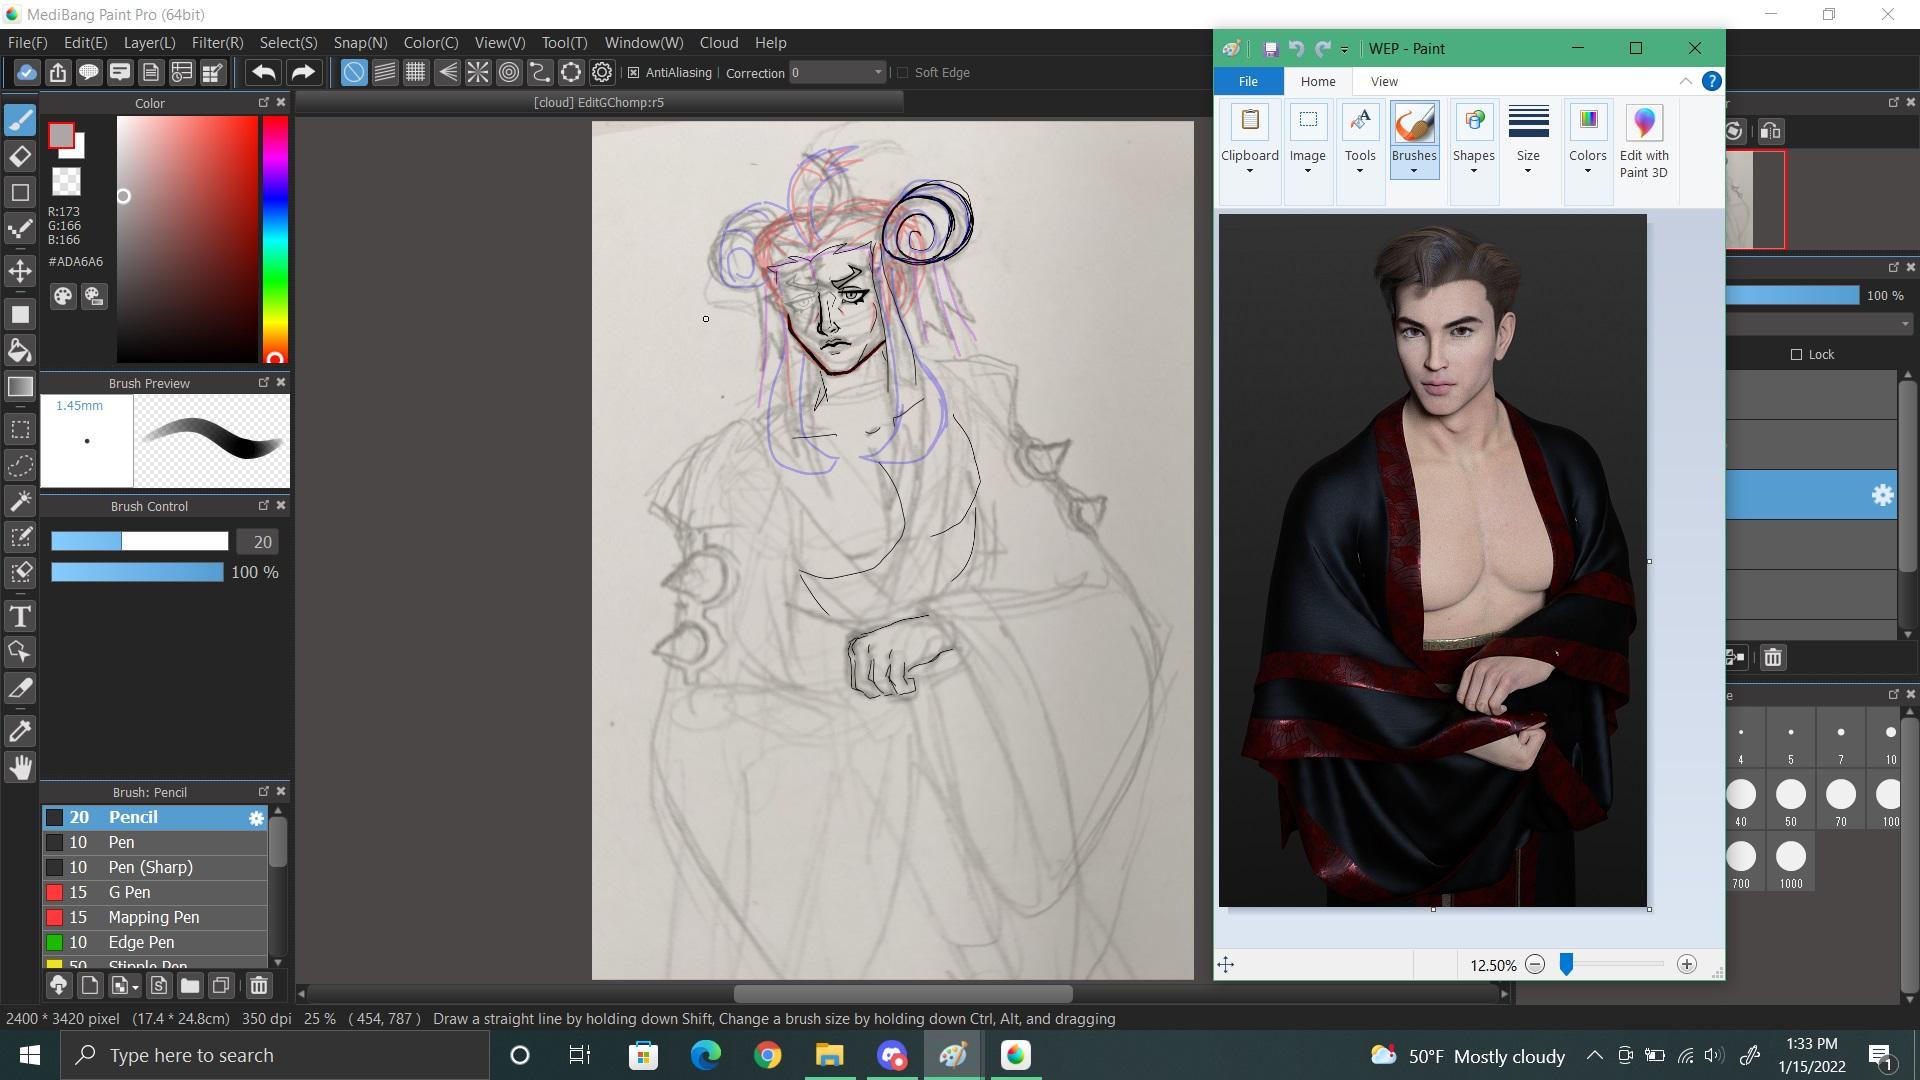Click the delete brush trash icon
1920x1080 pixels.
coord(259,986)
